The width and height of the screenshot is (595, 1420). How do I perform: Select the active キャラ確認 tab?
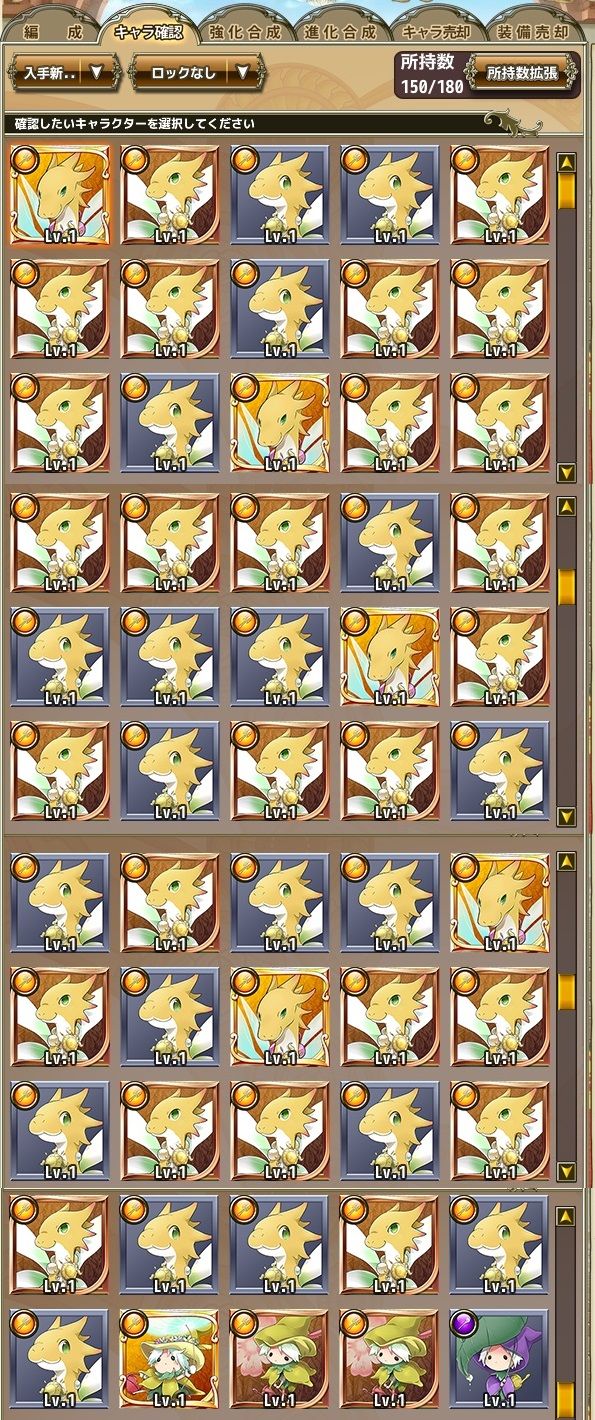148,30
